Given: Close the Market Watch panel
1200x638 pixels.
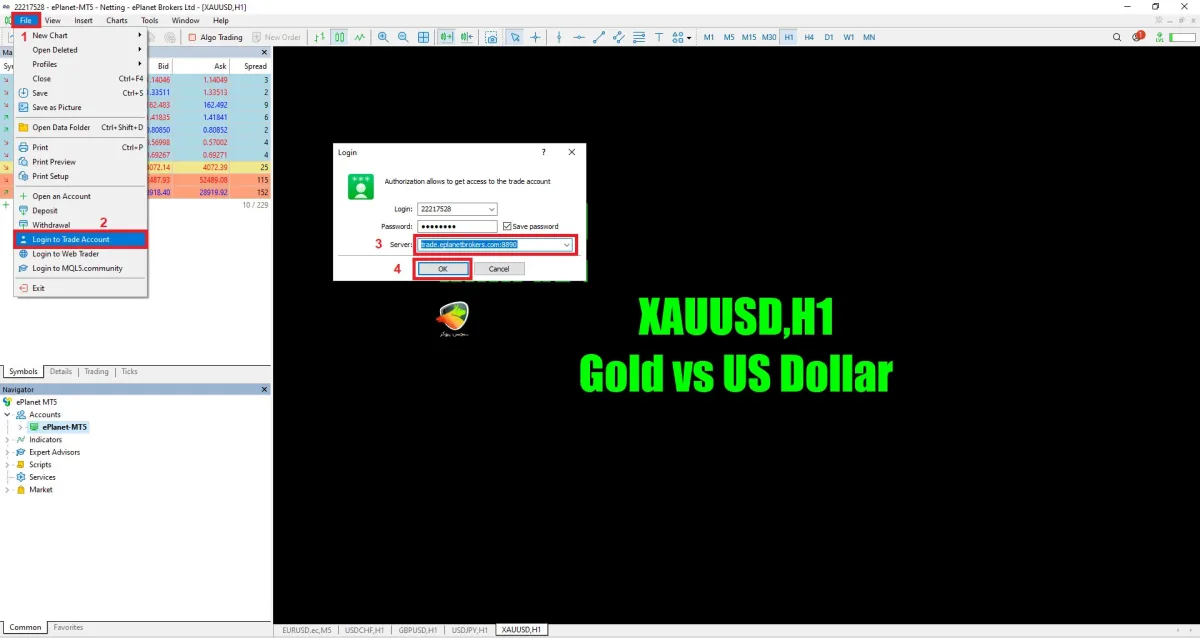Looking at the screenshot, I should [x=265, y=52].
